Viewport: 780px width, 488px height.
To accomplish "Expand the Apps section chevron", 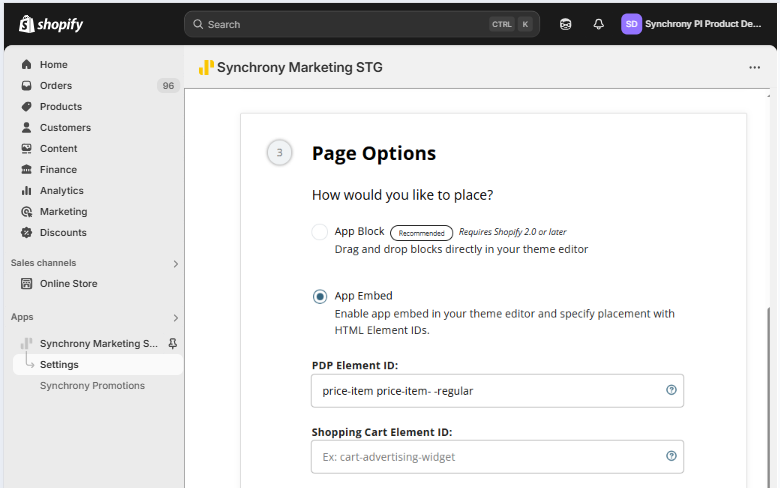I will pyautogui.click(x=176, y=318).
